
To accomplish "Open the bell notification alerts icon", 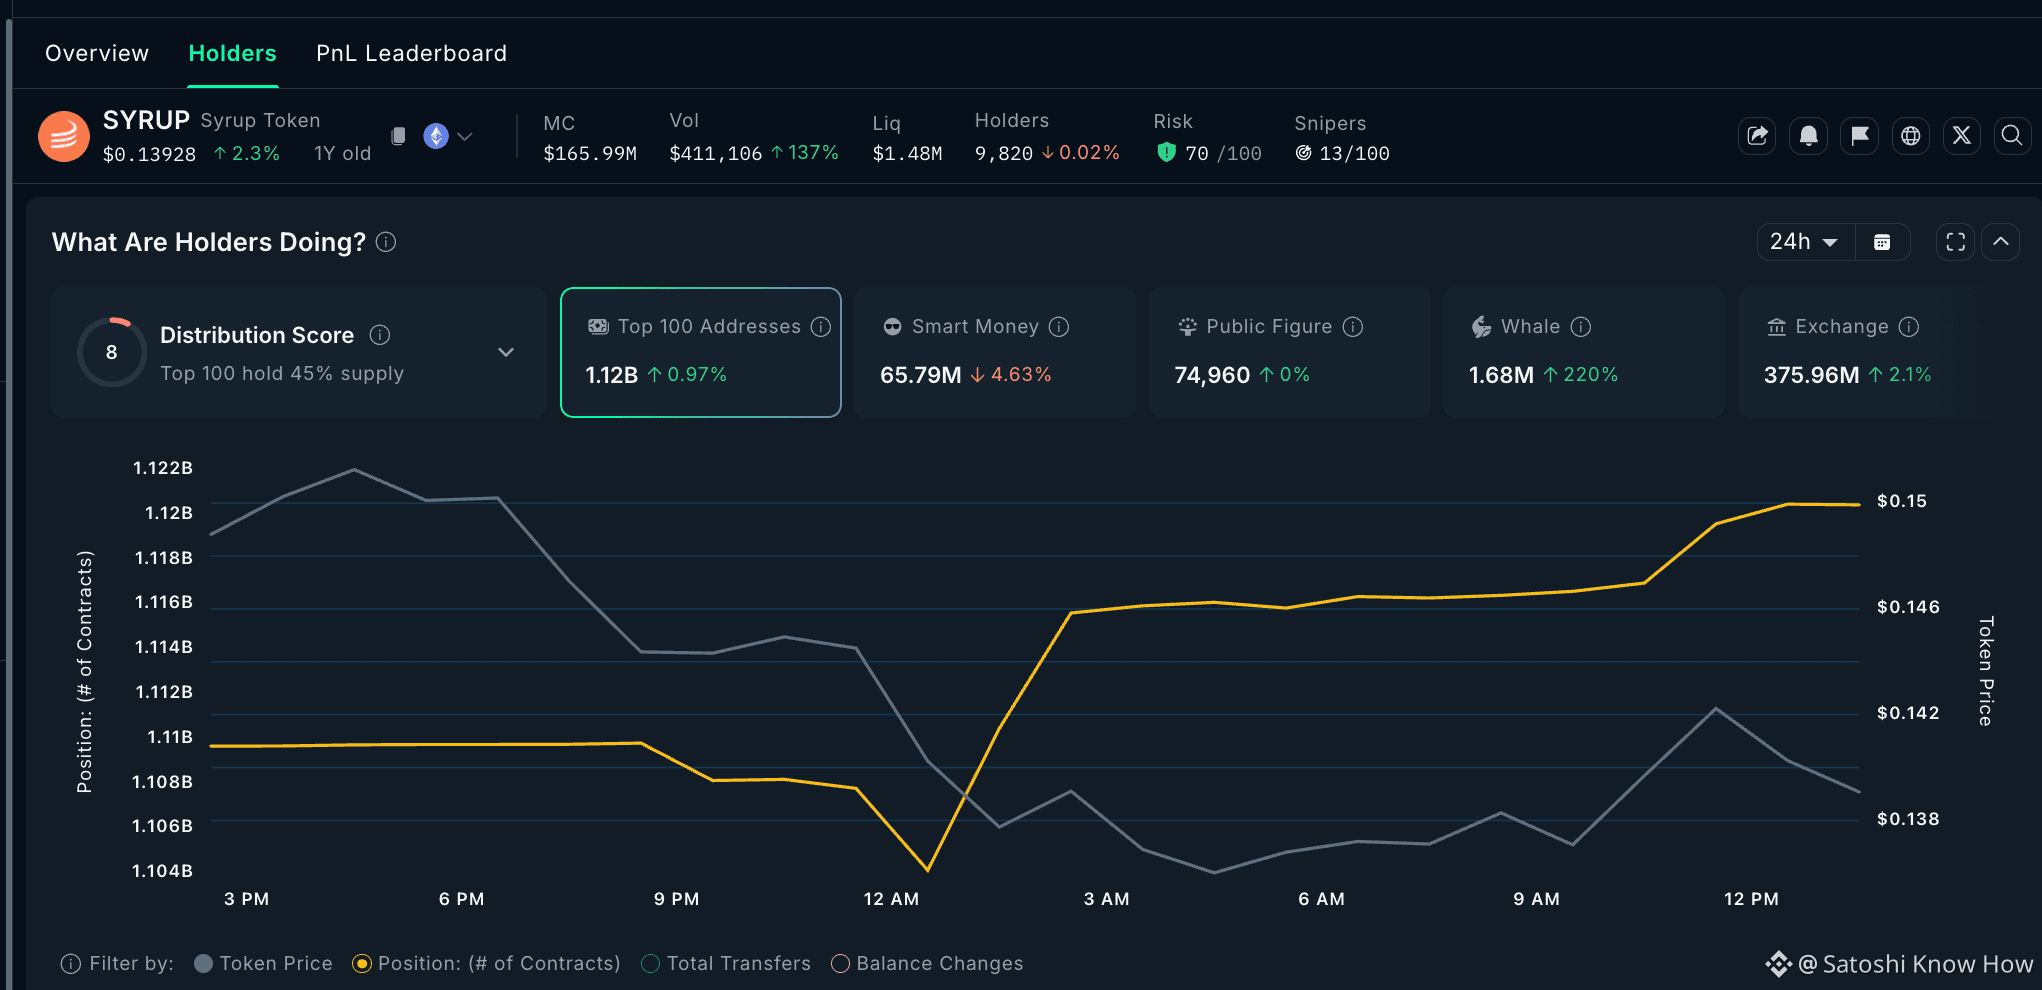I will click(x=1808, y=135).
